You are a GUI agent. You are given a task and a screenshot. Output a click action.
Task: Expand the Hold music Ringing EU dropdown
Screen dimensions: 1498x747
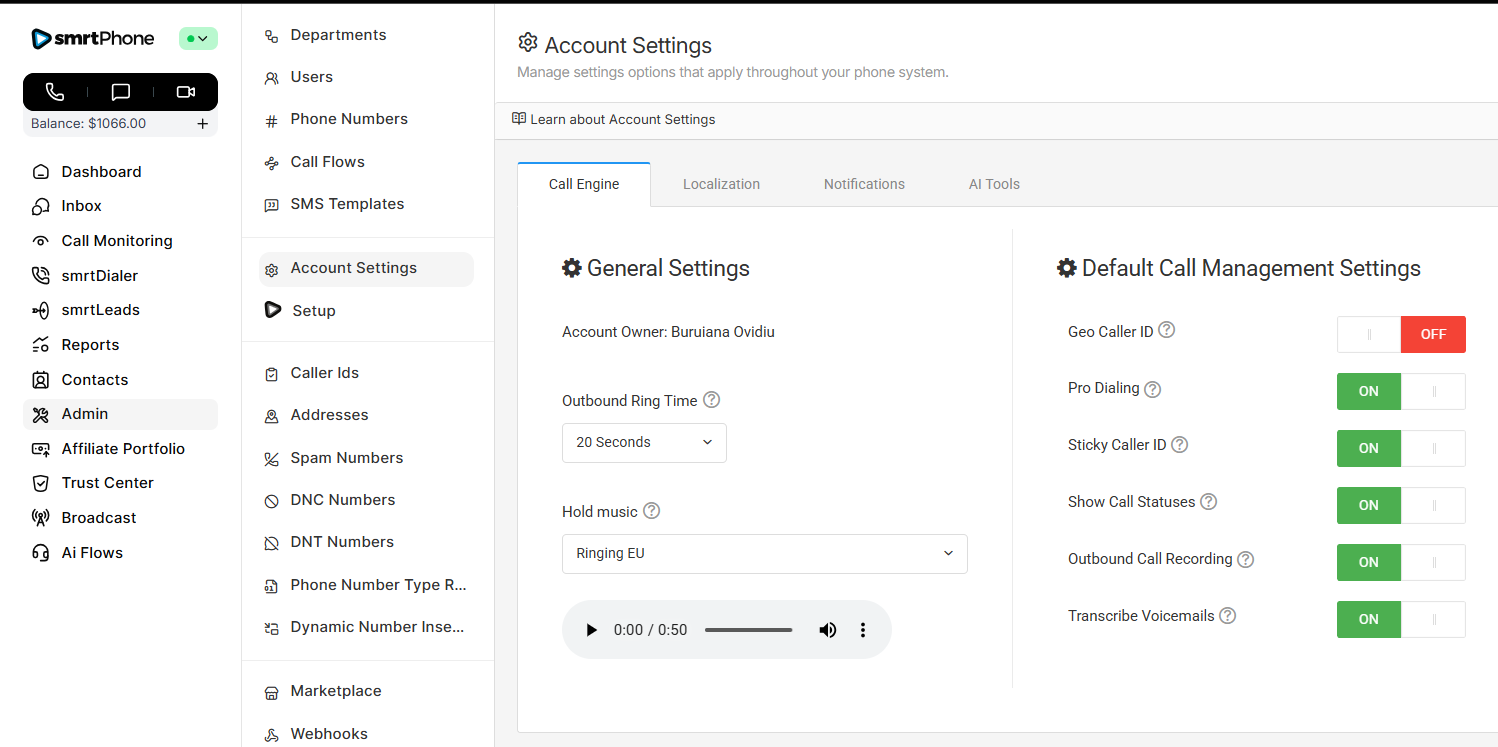(764, 554)
